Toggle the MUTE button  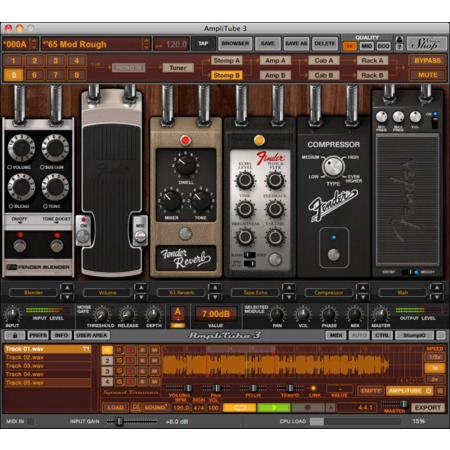427,75
